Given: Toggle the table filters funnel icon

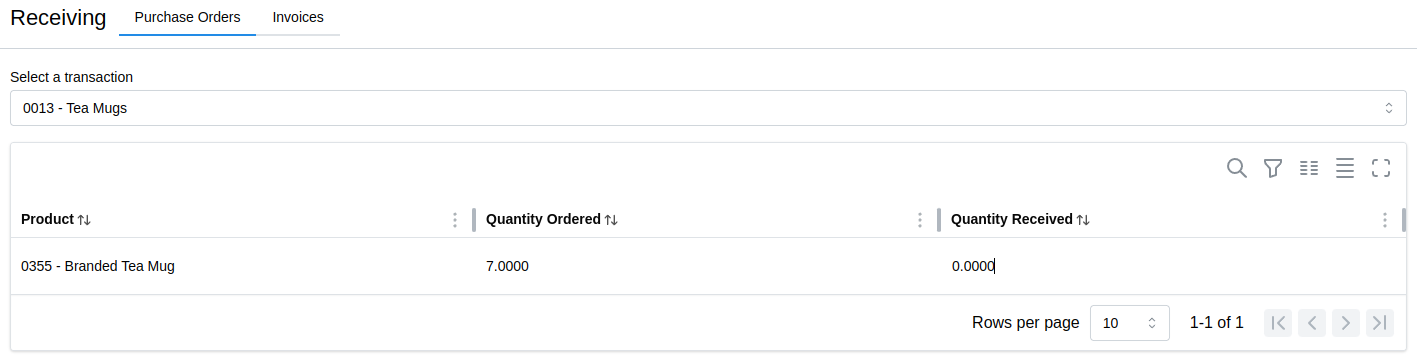Looking at the screenshot, I should click(1273, 168).
